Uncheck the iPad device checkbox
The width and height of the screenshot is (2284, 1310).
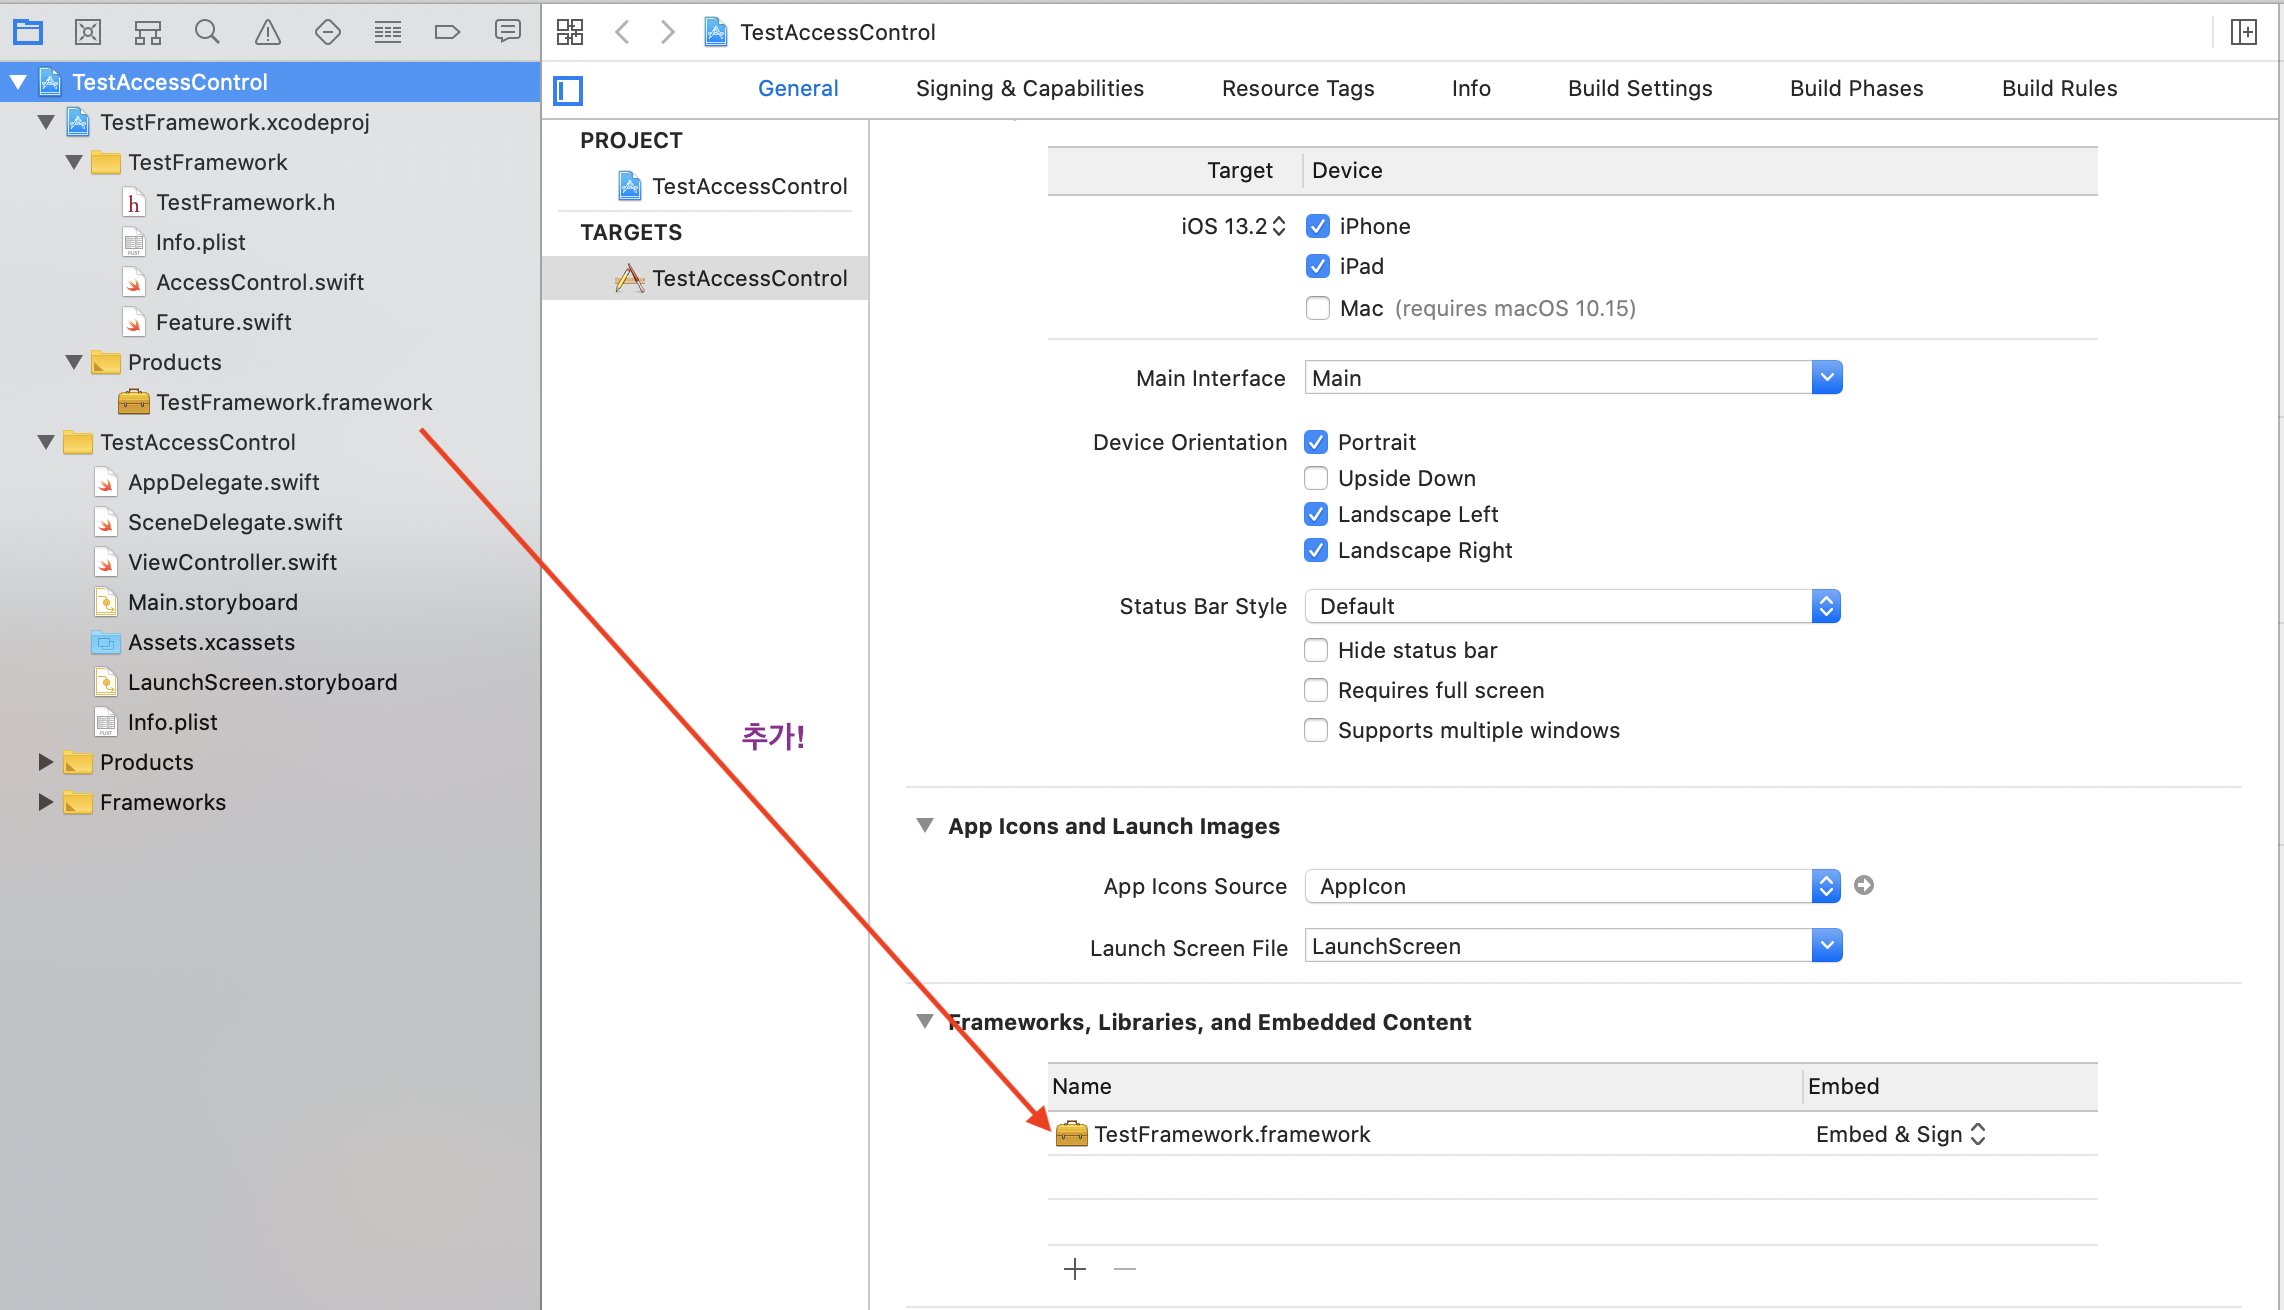(1317, 266)
